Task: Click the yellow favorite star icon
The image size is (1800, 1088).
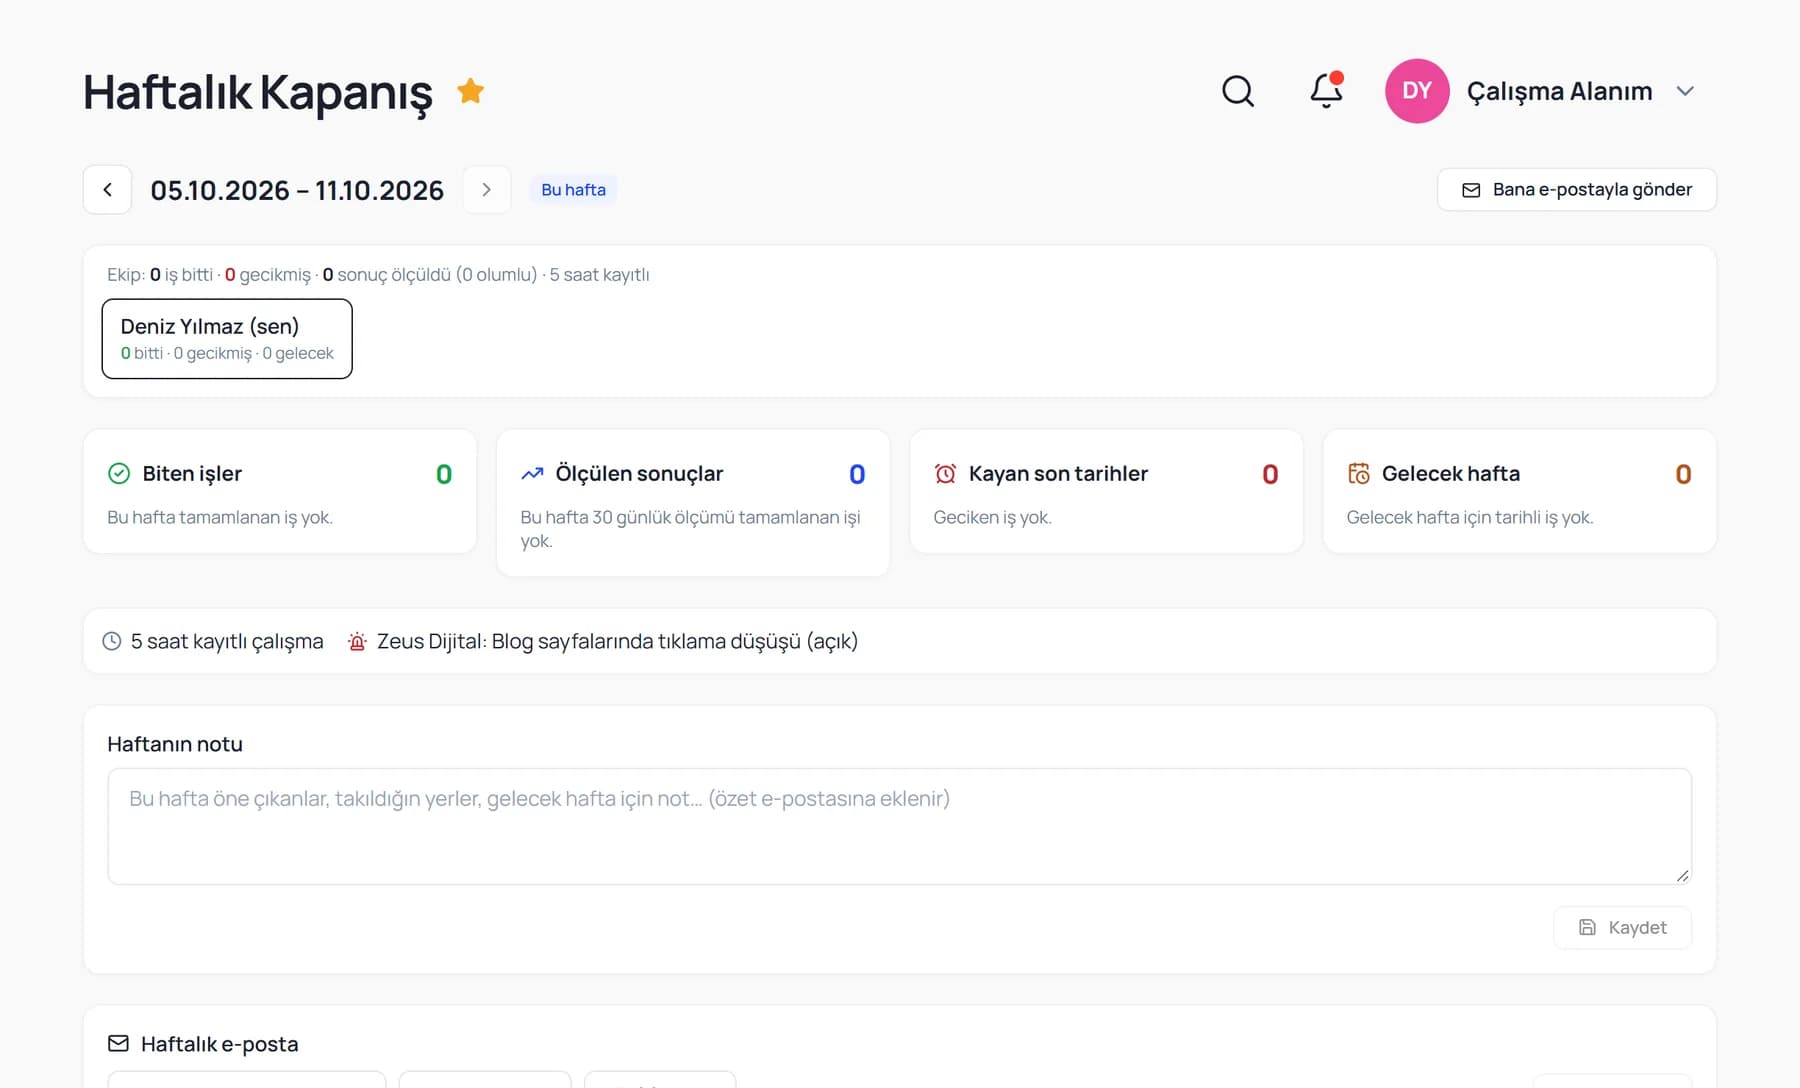Action: coord(470,91)
